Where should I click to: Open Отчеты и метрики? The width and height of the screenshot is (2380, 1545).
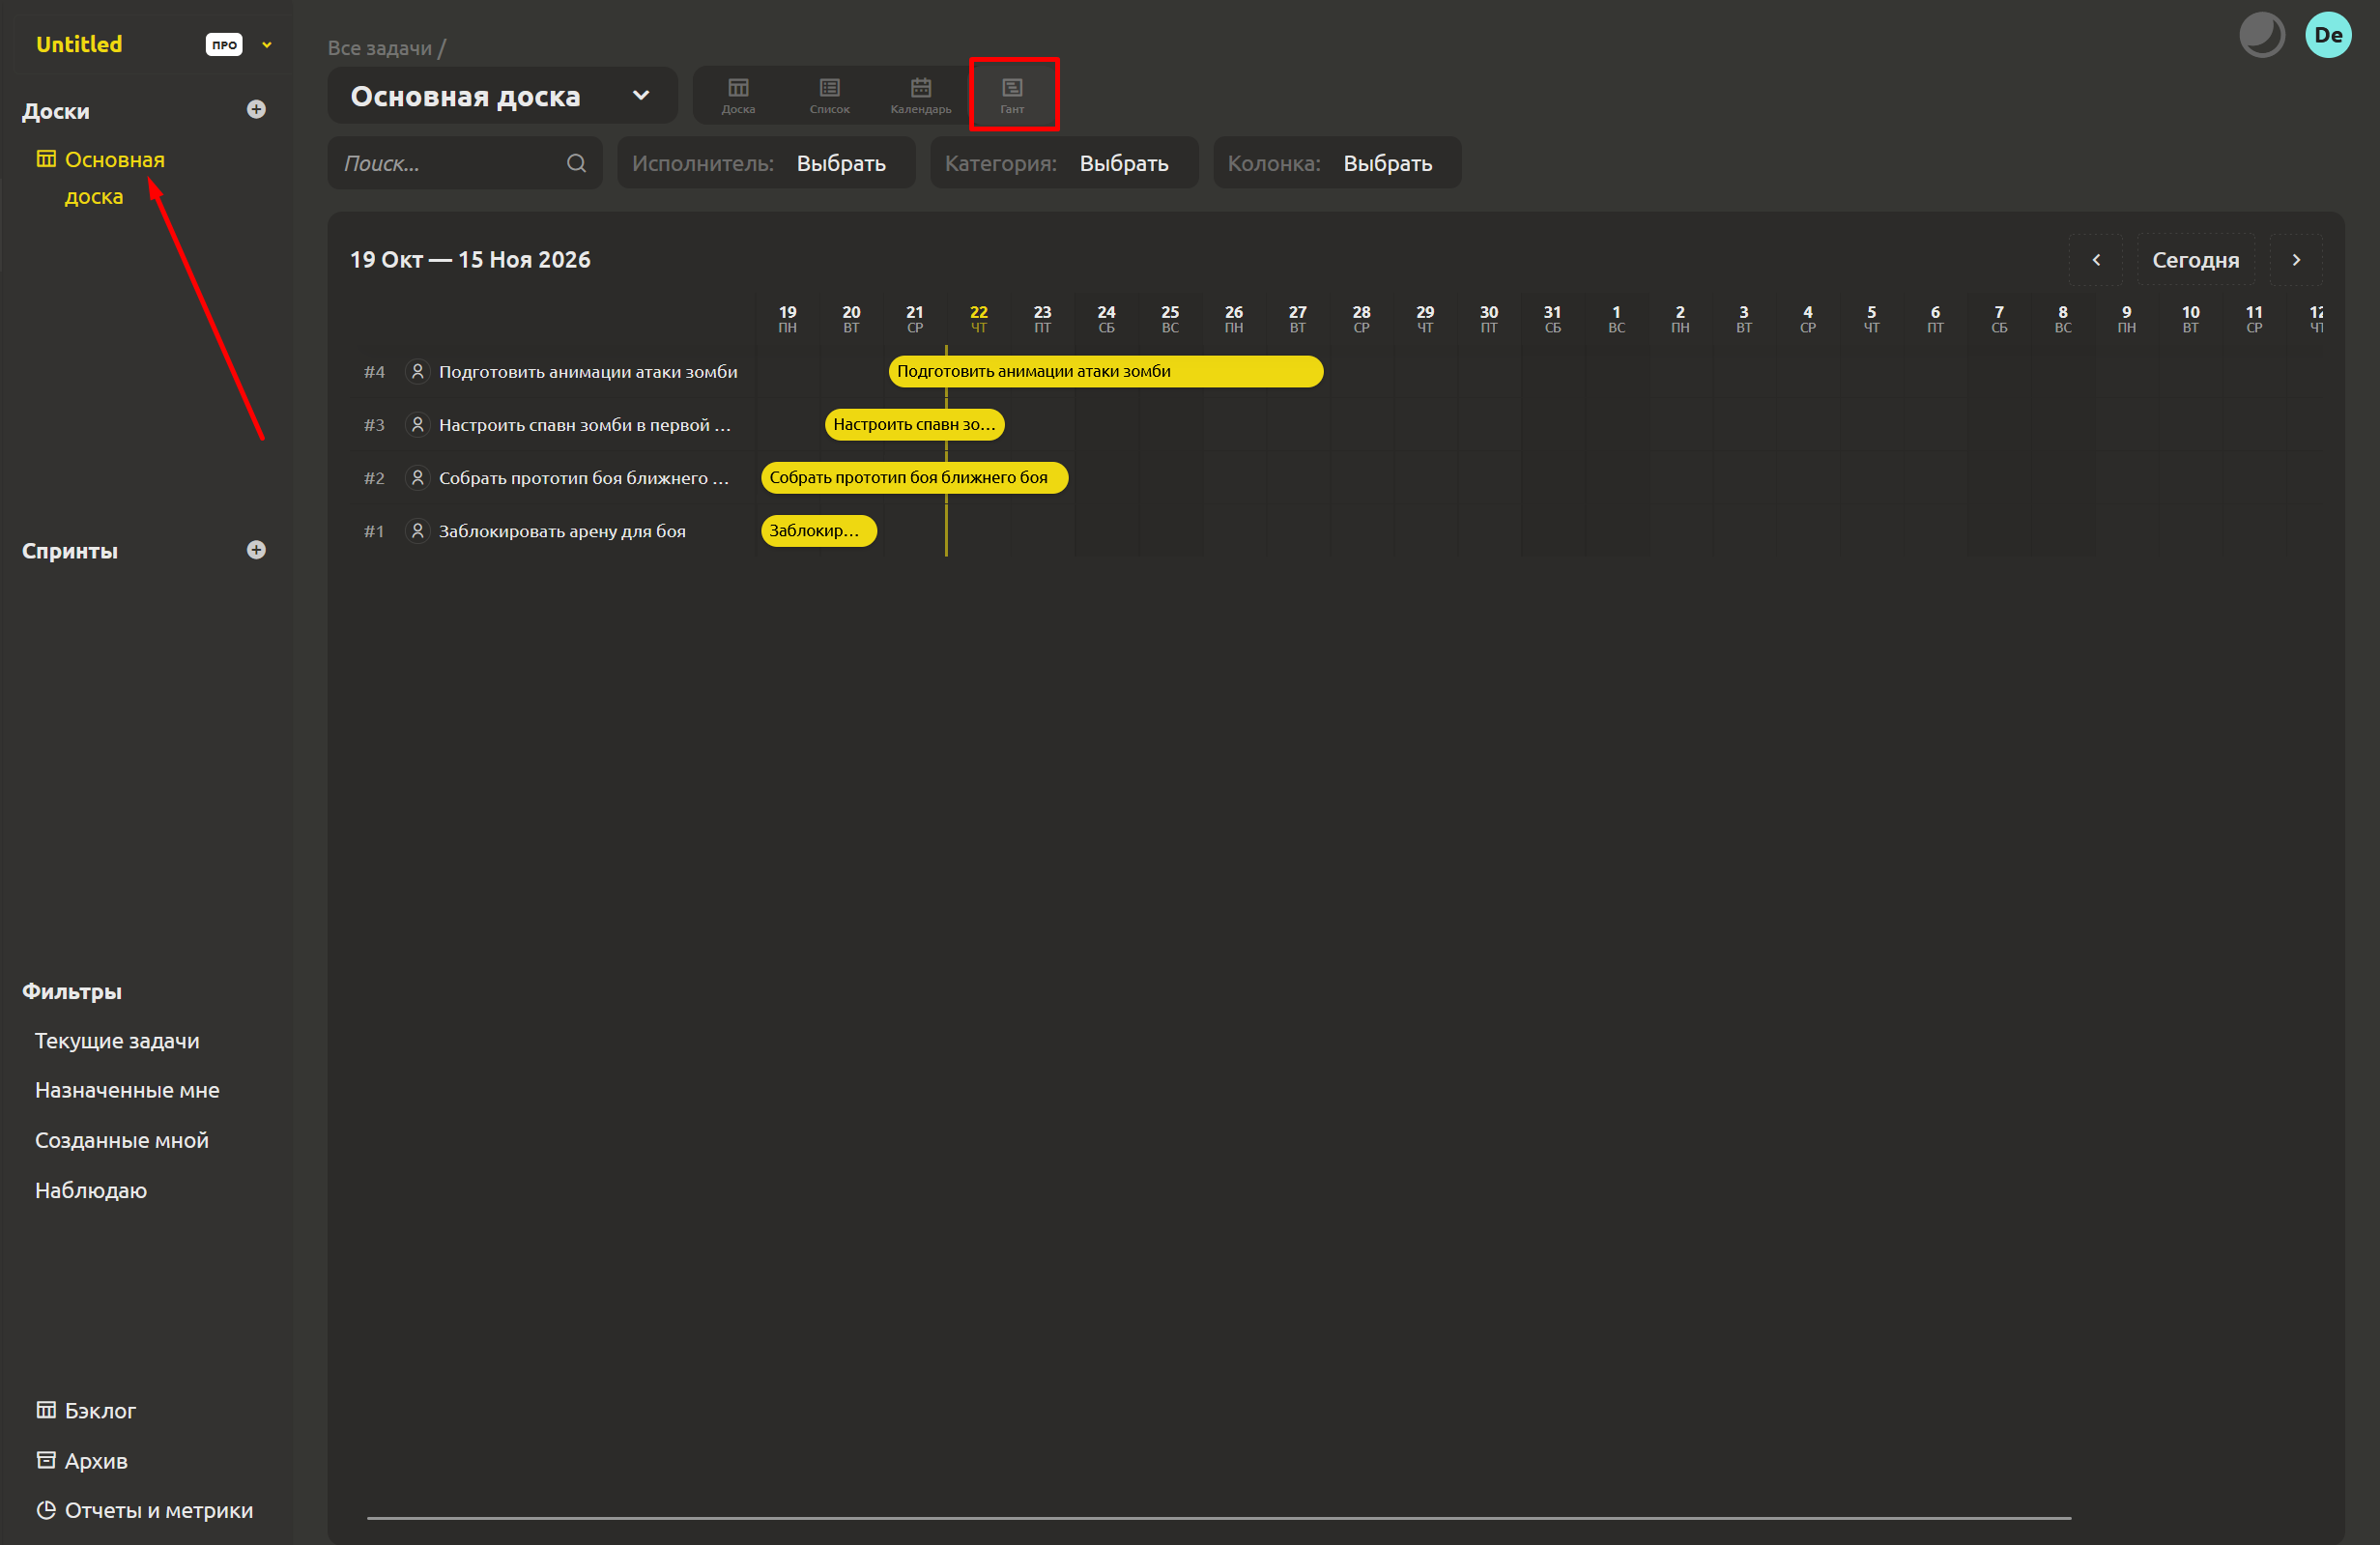pos(145,1511)
